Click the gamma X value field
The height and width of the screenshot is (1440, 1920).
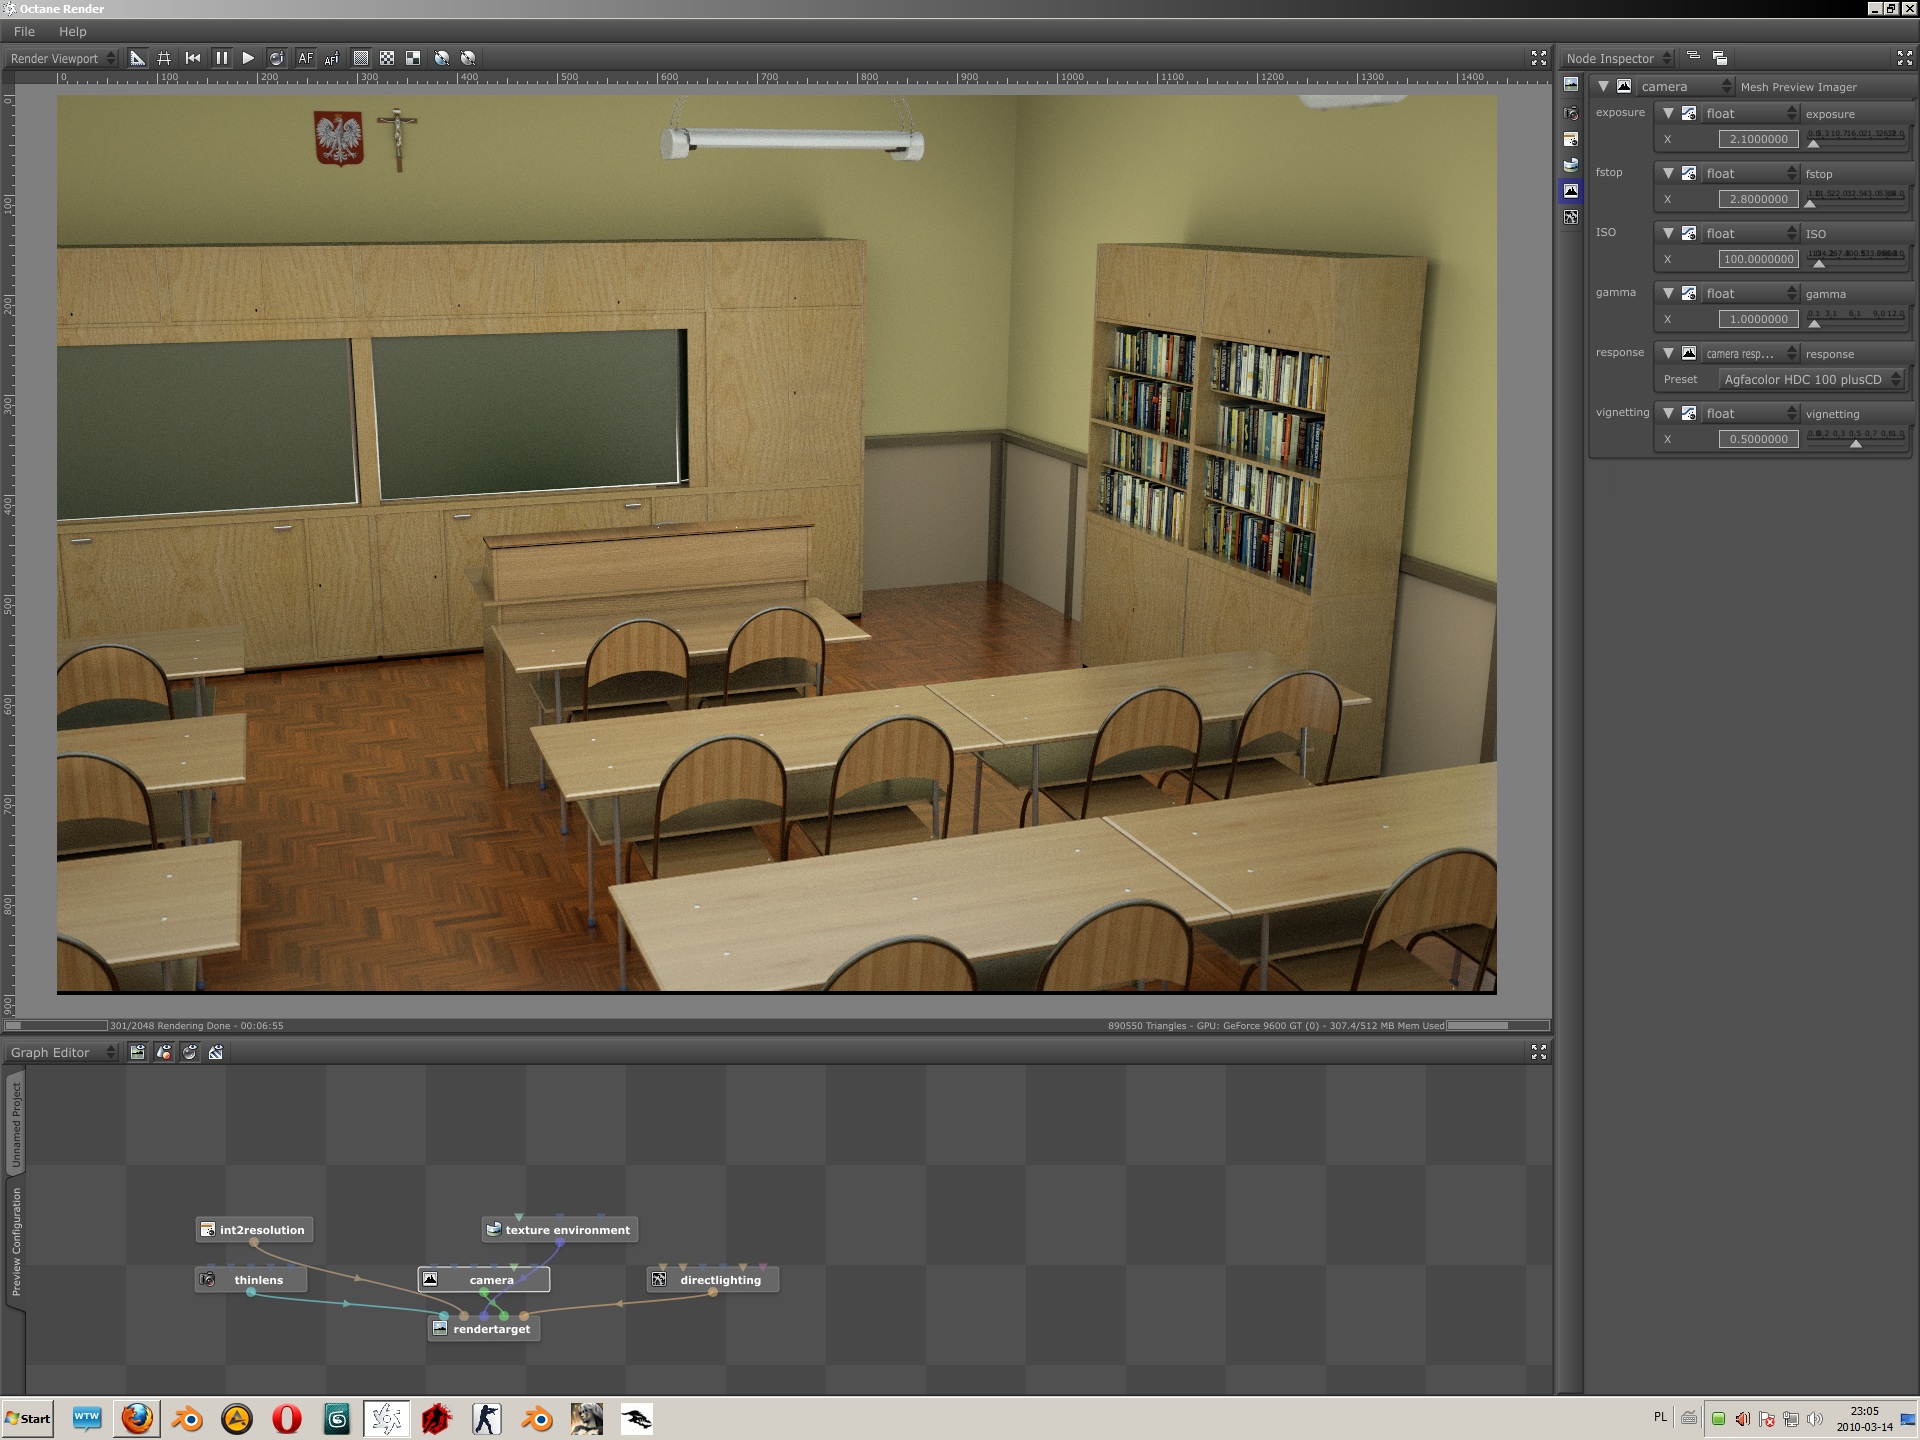pyautogui.click(x=1758, y=319)
